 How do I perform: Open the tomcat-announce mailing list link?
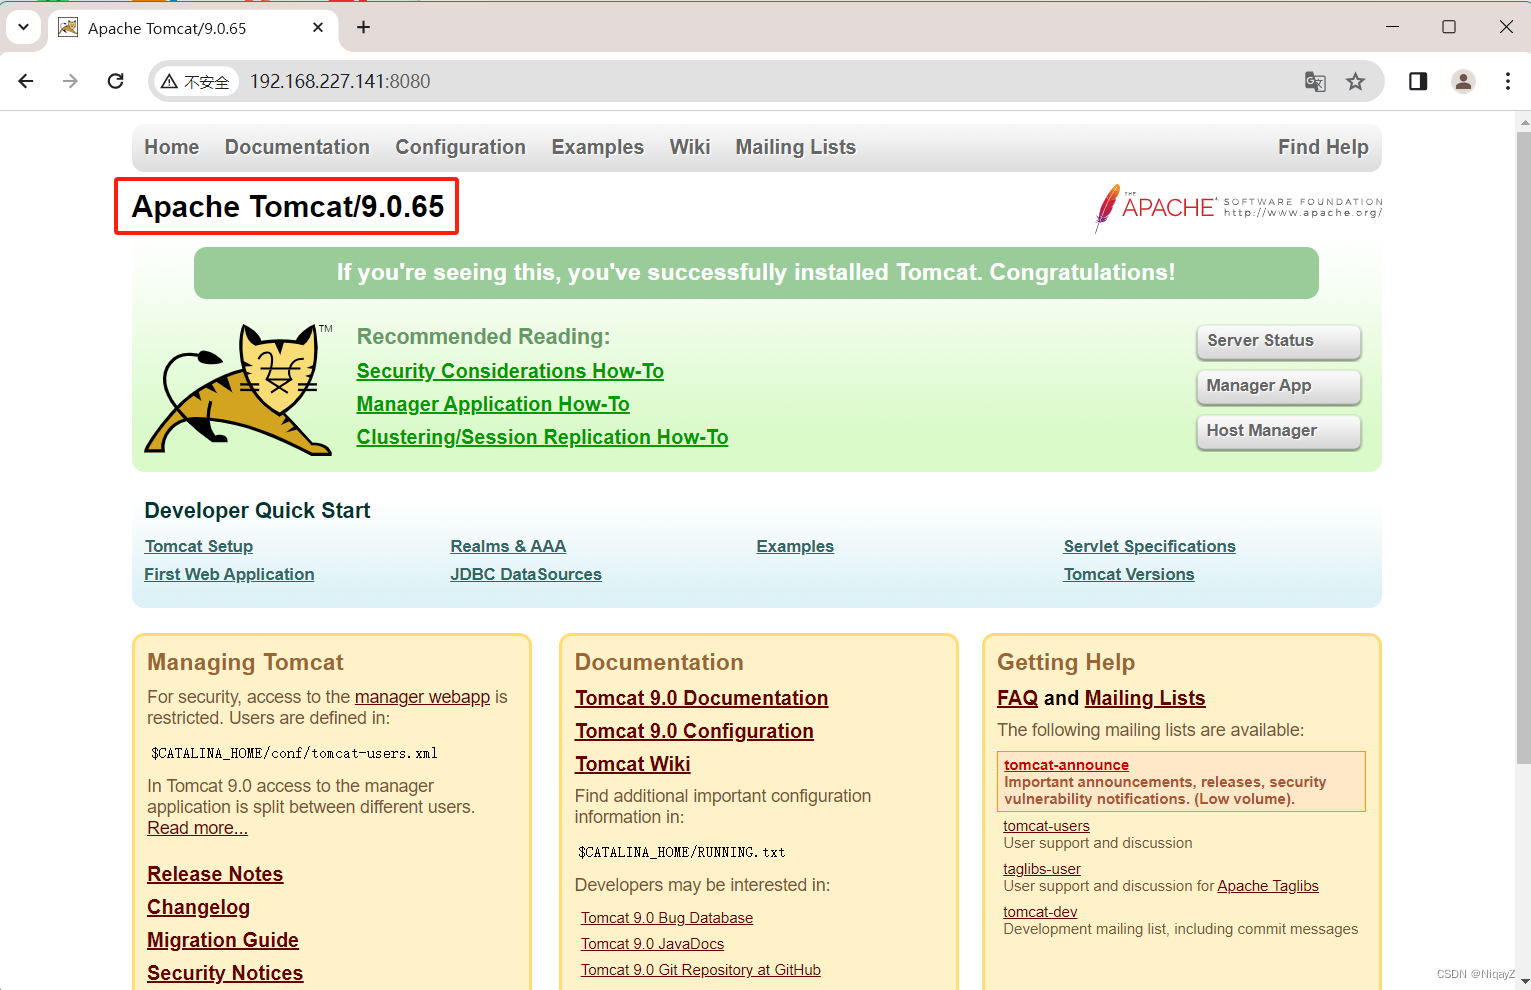(1066, 765)
